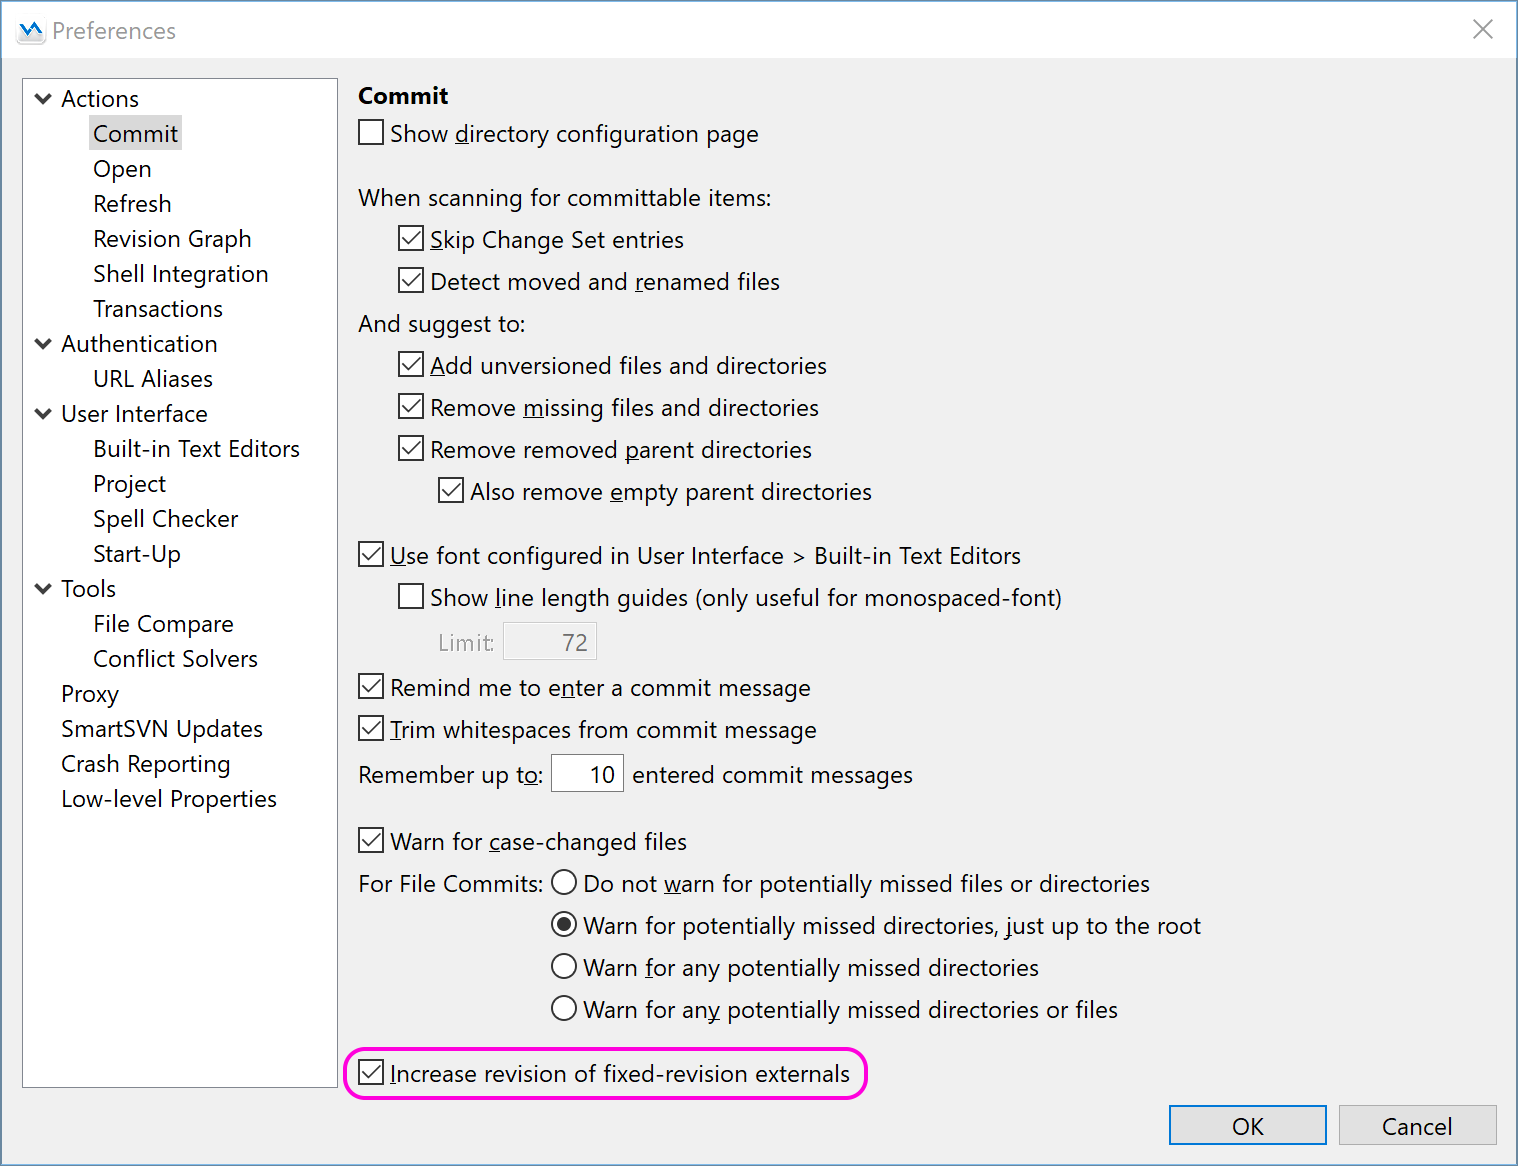1518x1166 pixels.
Task: Collapse the Tools section
Action: pos(43,588)
